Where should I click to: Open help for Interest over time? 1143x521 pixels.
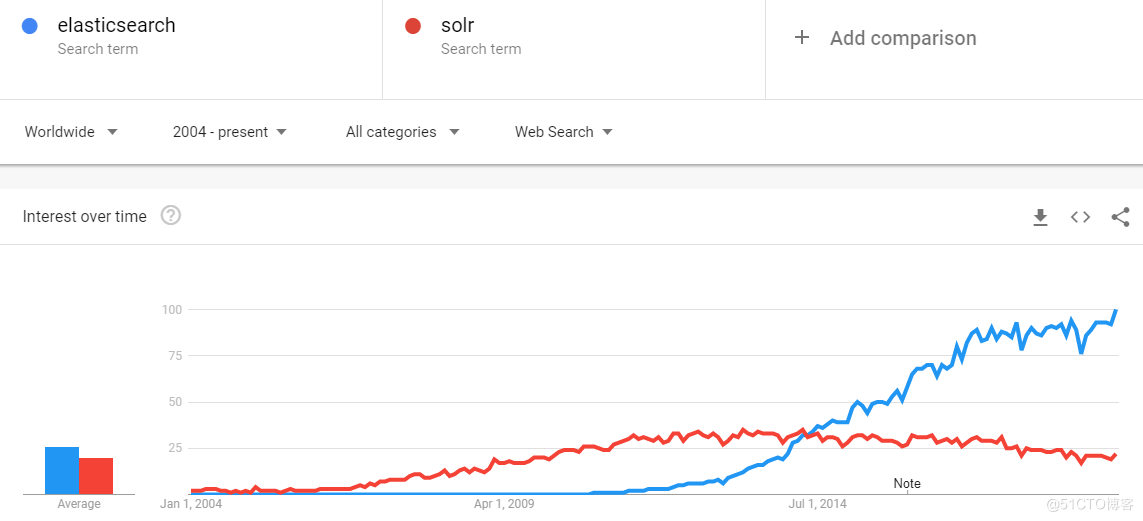coord(171,216)
